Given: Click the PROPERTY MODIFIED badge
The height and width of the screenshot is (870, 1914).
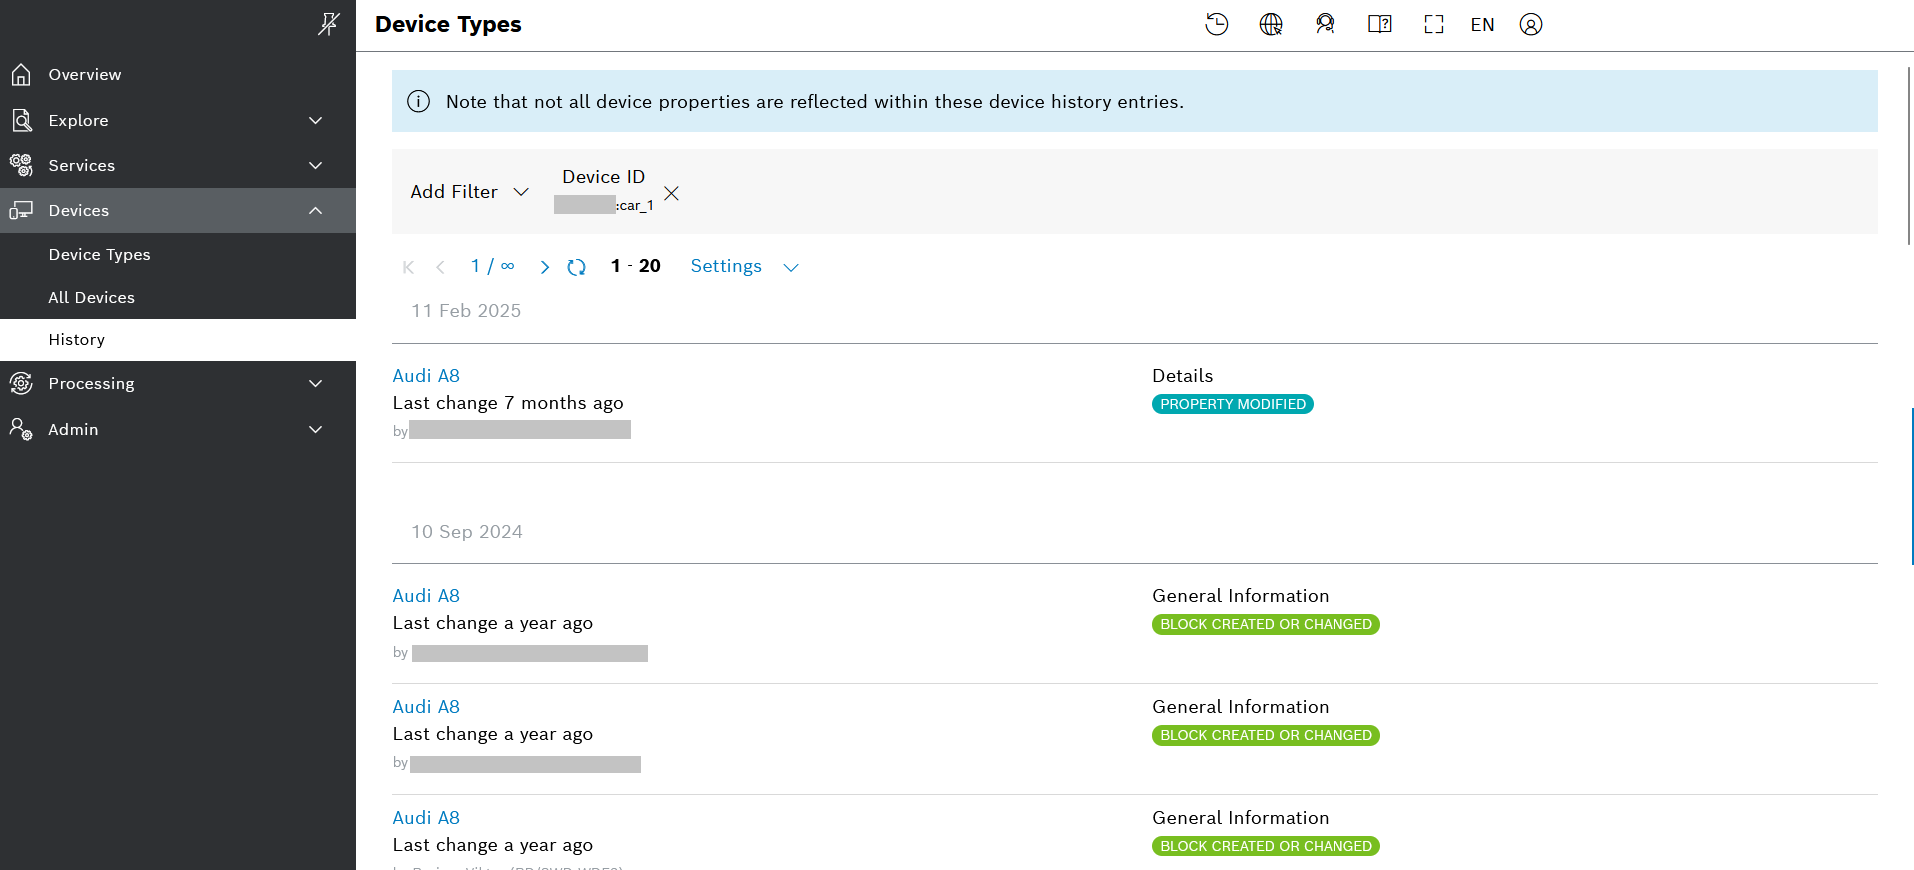Looking at the screenshot, I should pos(1232,404).
